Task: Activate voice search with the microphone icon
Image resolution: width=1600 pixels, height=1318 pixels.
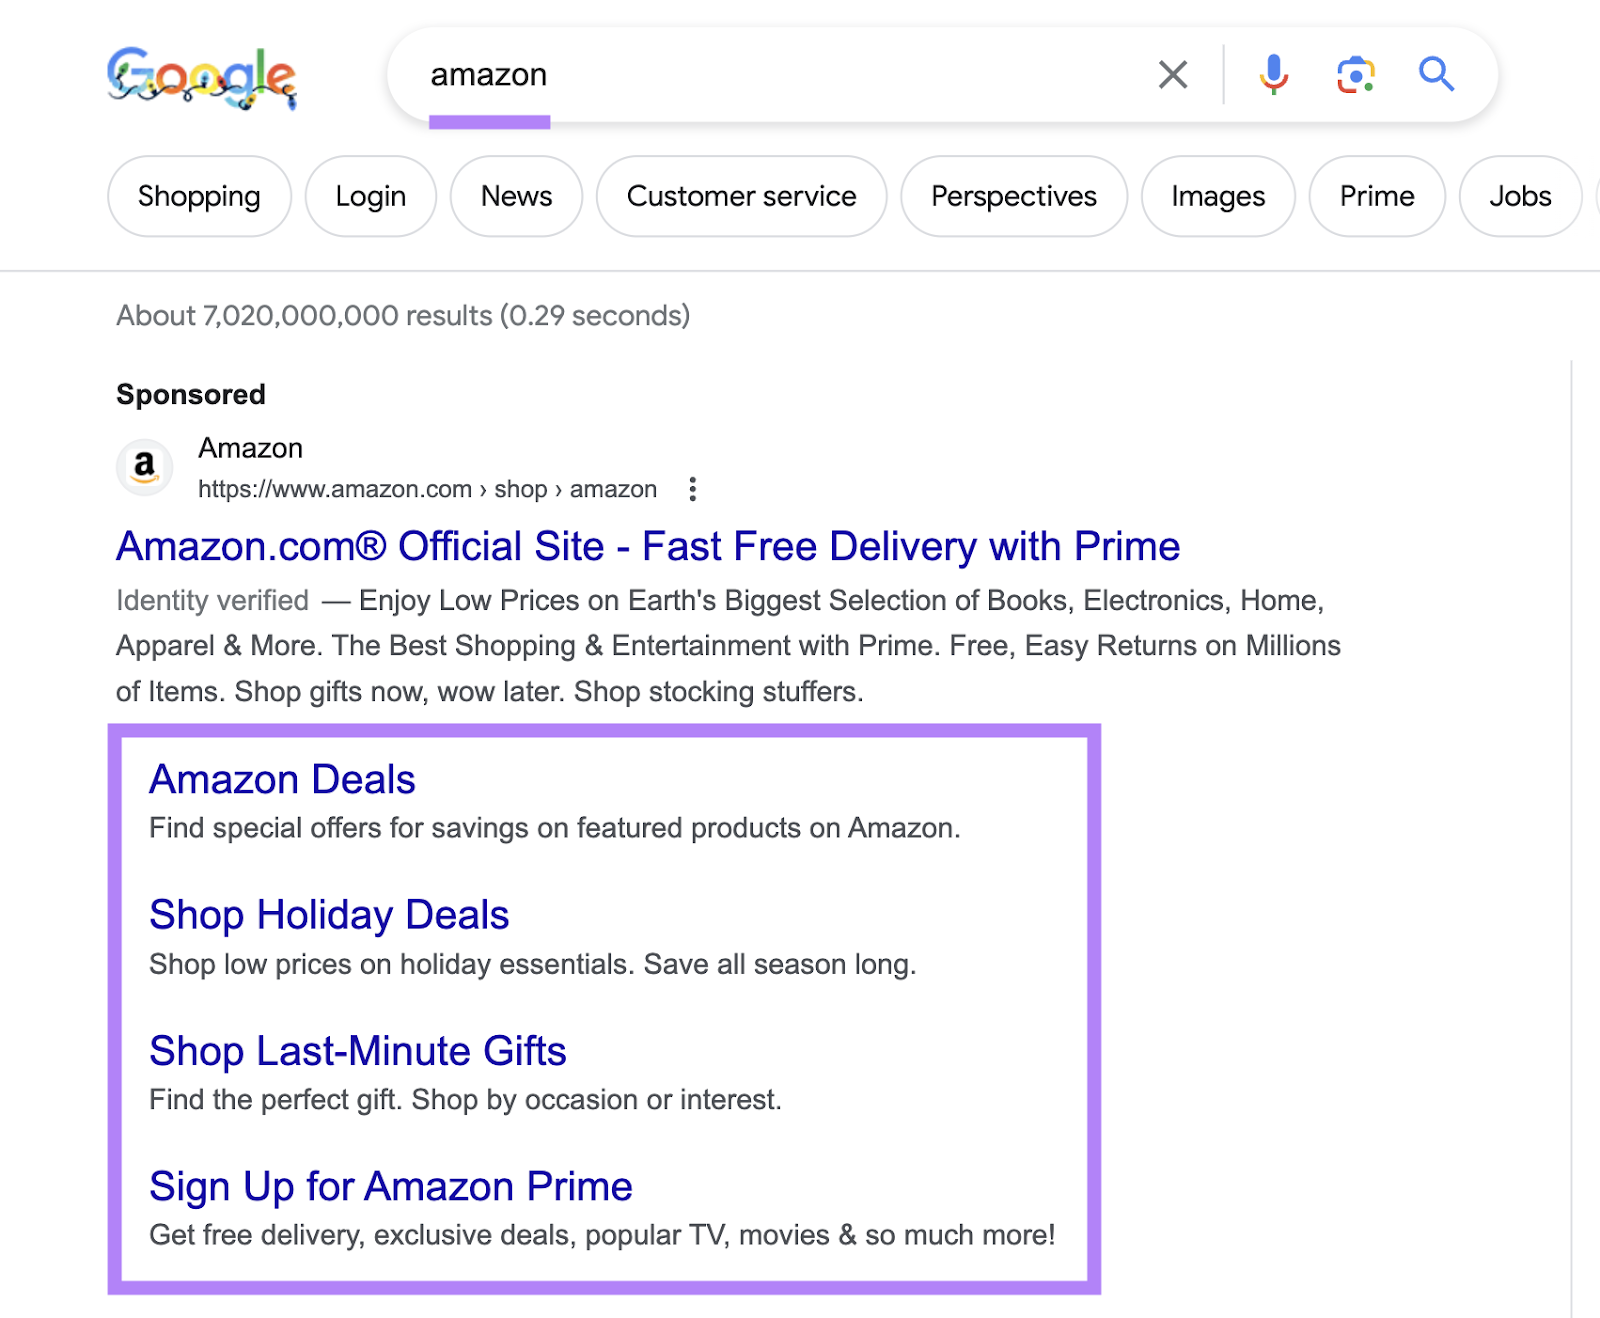Action: point(1272,74)
